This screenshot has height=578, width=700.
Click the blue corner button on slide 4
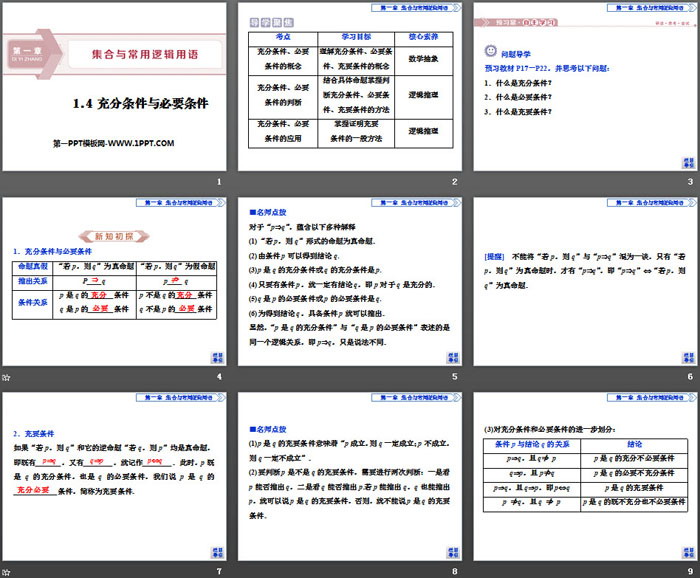[217, 357]
